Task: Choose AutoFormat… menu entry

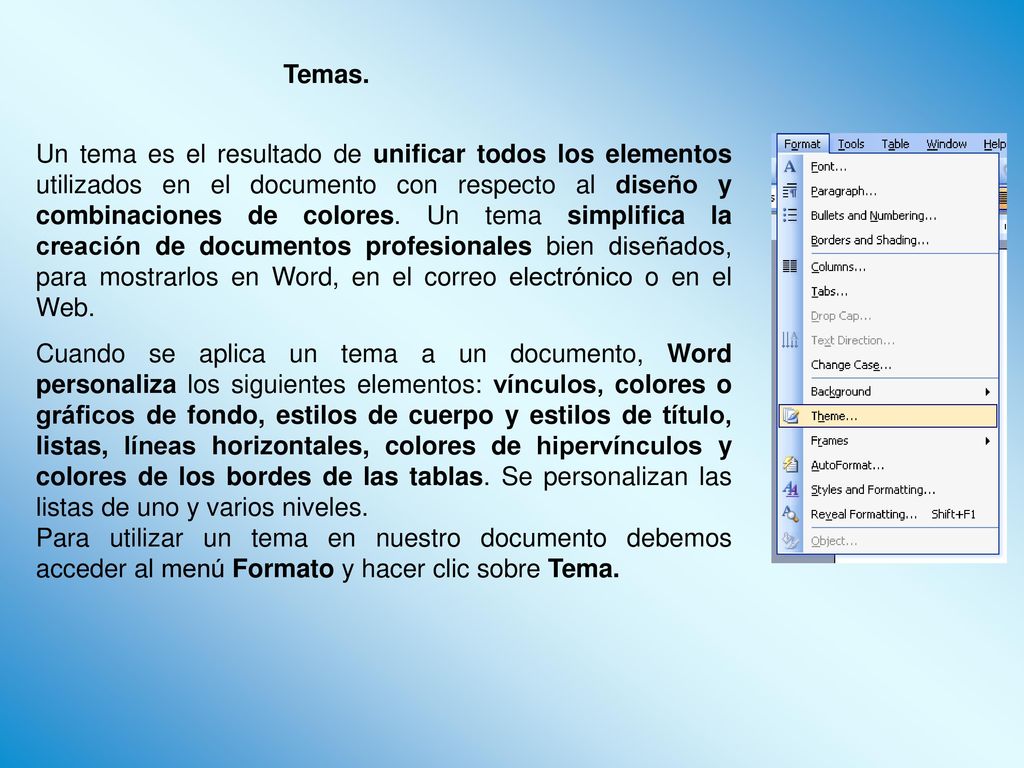Action: click(x=888, y=466)
